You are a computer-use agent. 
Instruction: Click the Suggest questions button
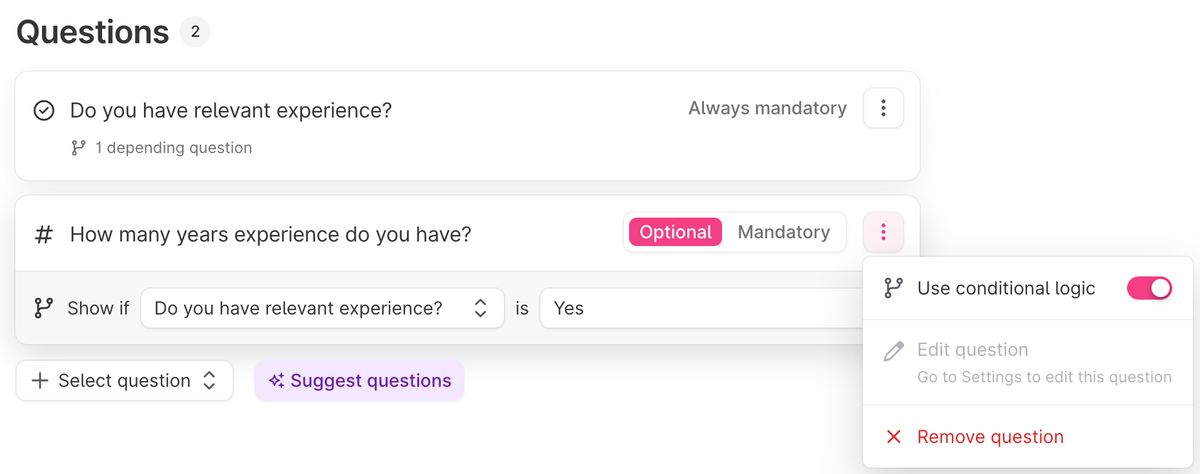pos(359,381)
